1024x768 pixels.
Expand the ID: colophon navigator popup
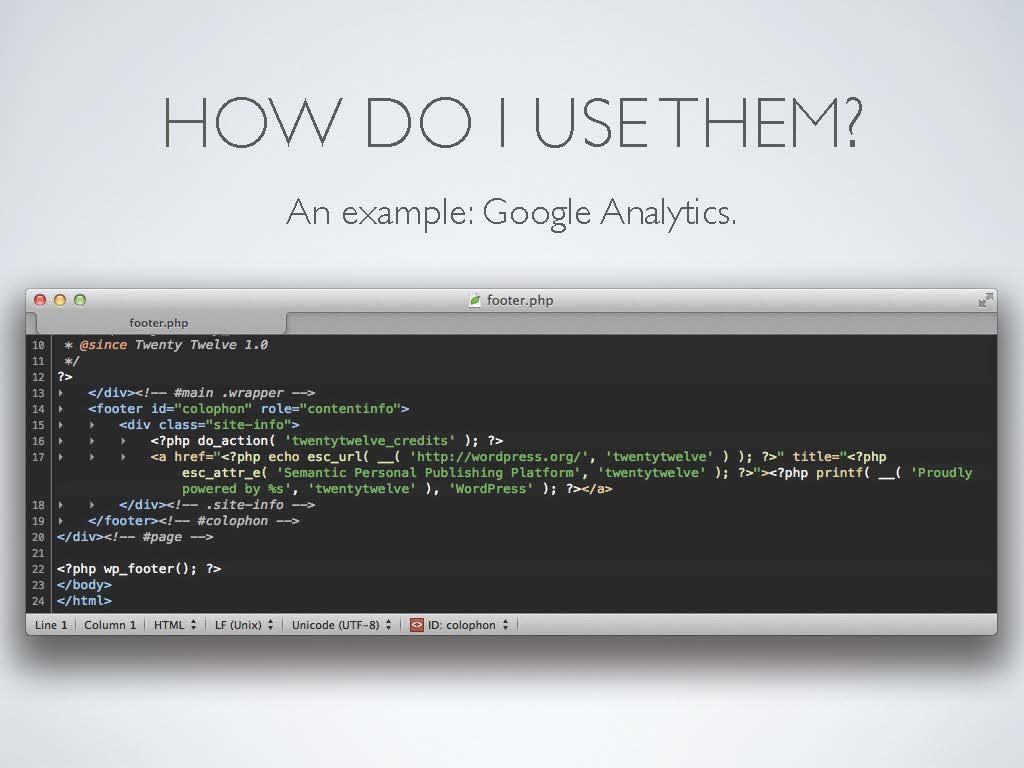coord(468,625)
